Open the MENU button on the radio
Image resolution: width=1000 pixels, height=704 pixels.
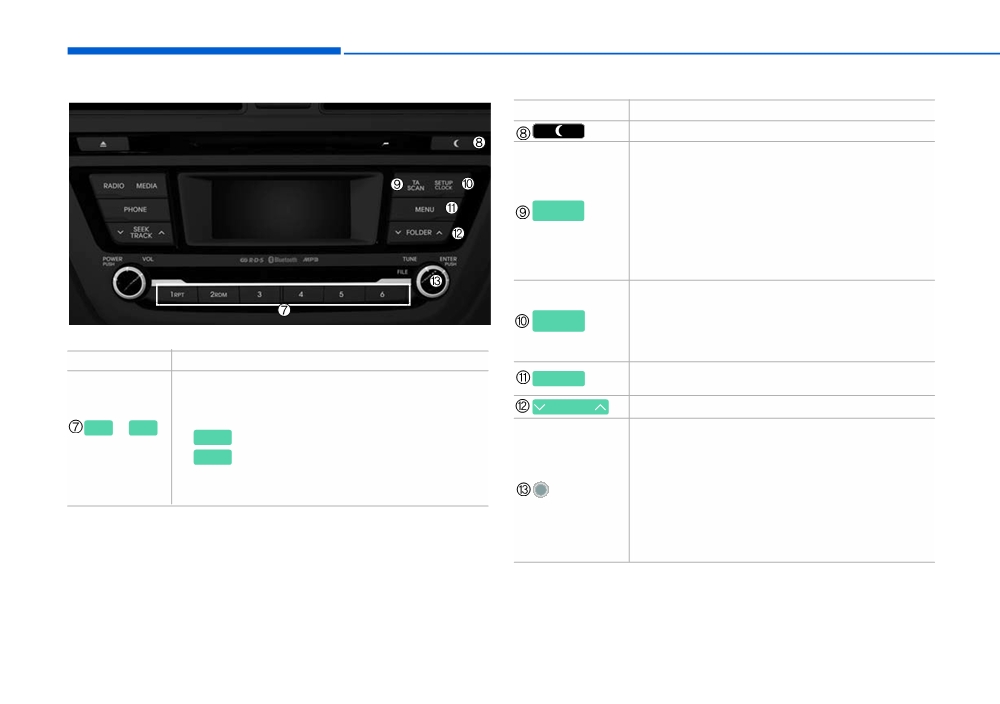pyautogui.click(x=424, y=209)
